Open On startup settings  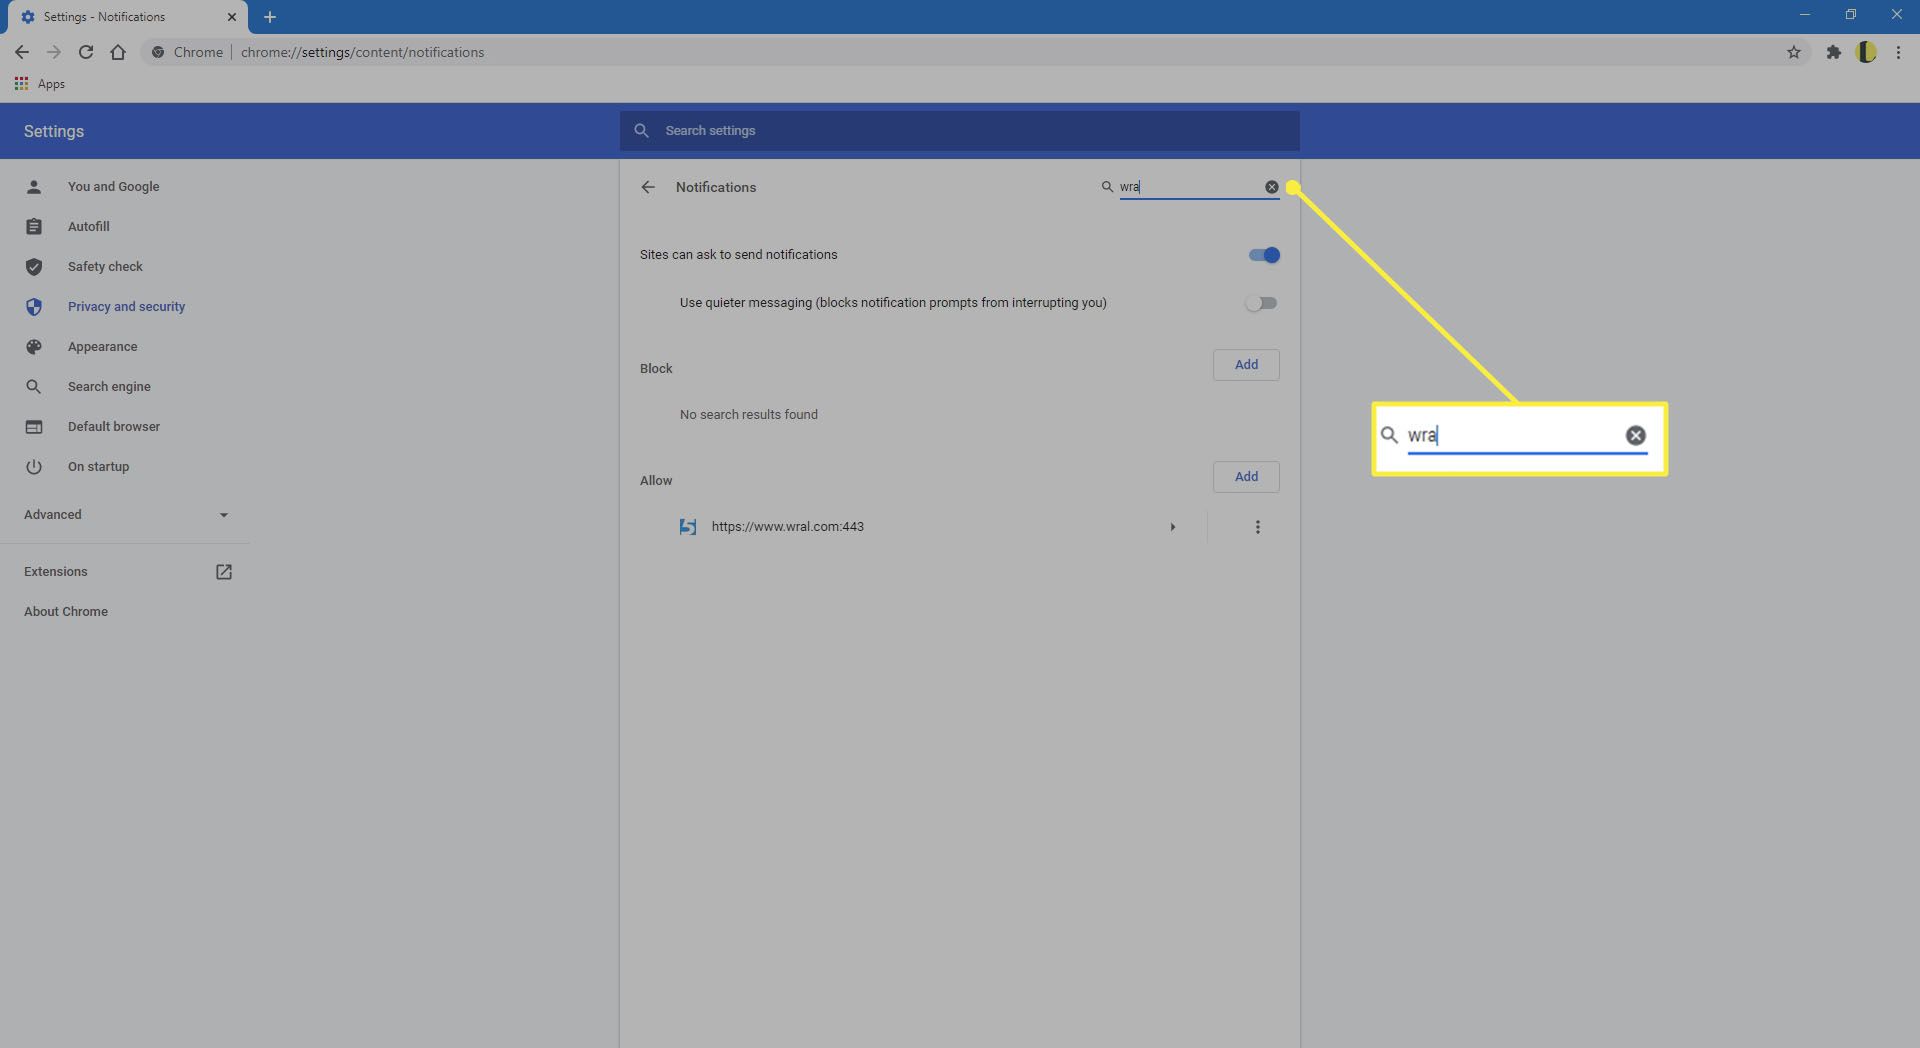(98, 467)
